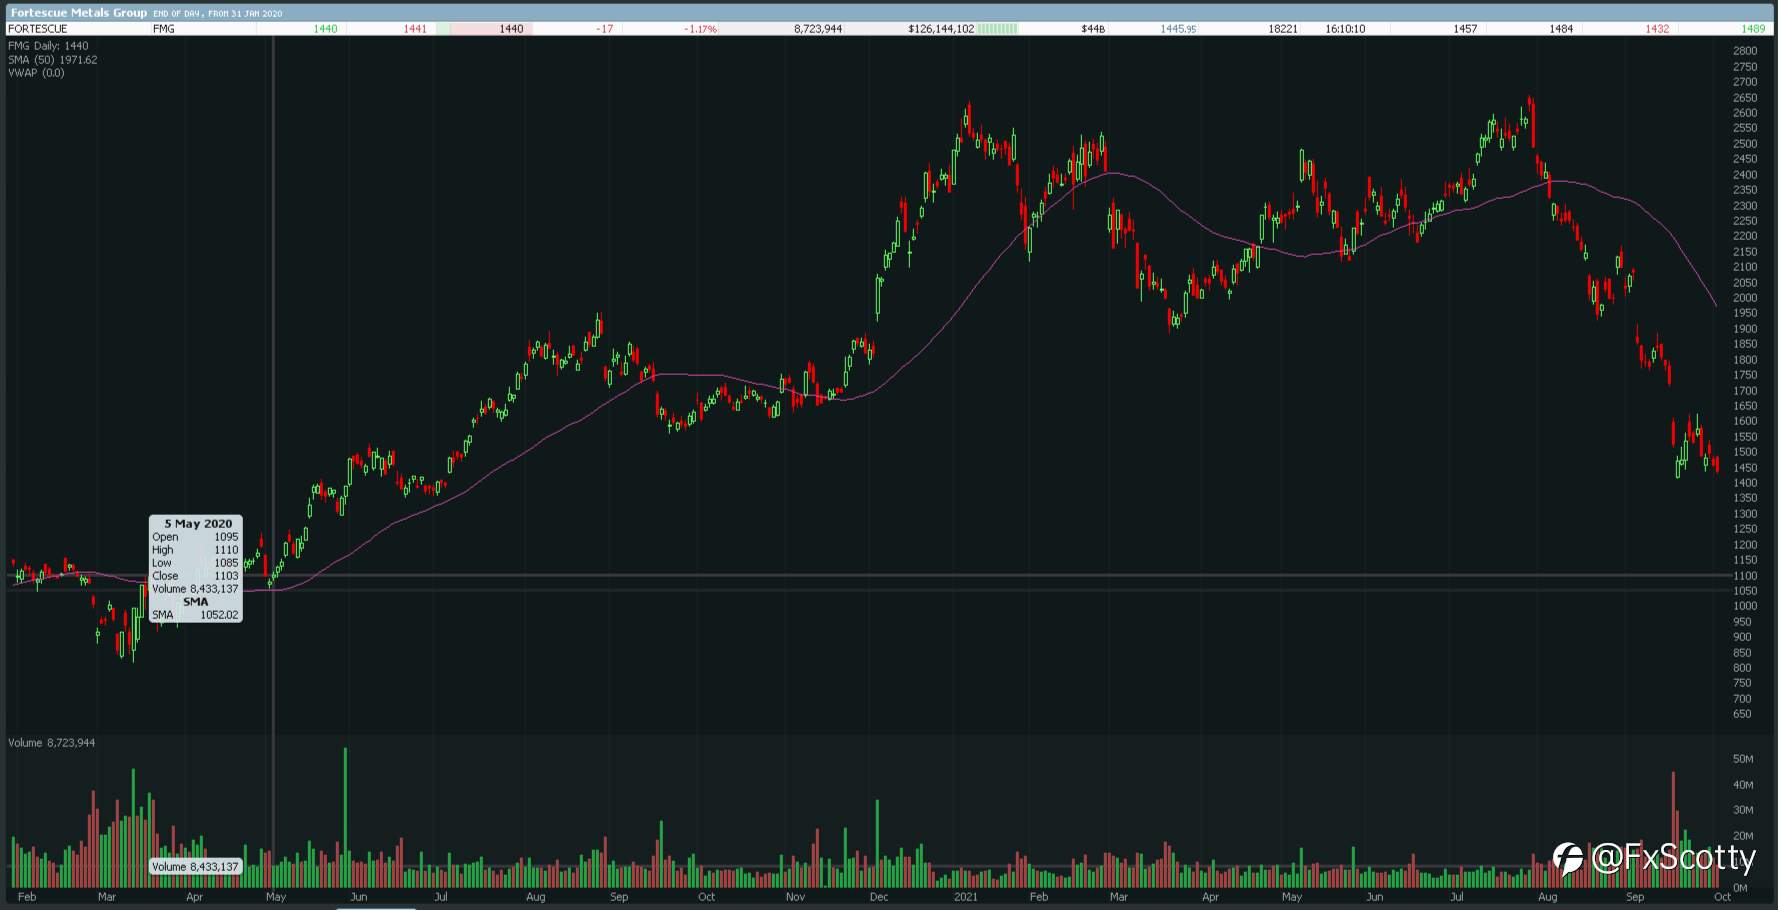Click the 50M volume axis label
The width and height of the screenshot is (1778, 910).
pyautogui.click(x=1743, y=759)
